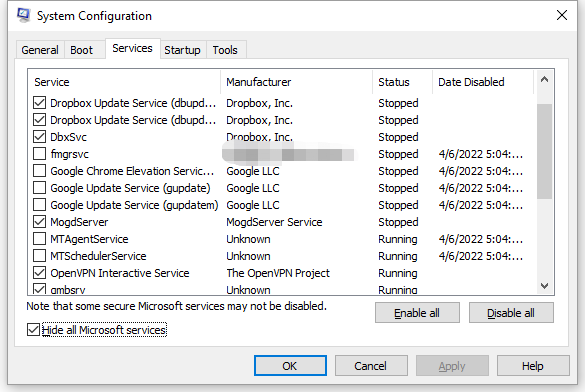Switch to the General tab
Viewport: 585px width, 392px height.
click(x=40, y=50)
